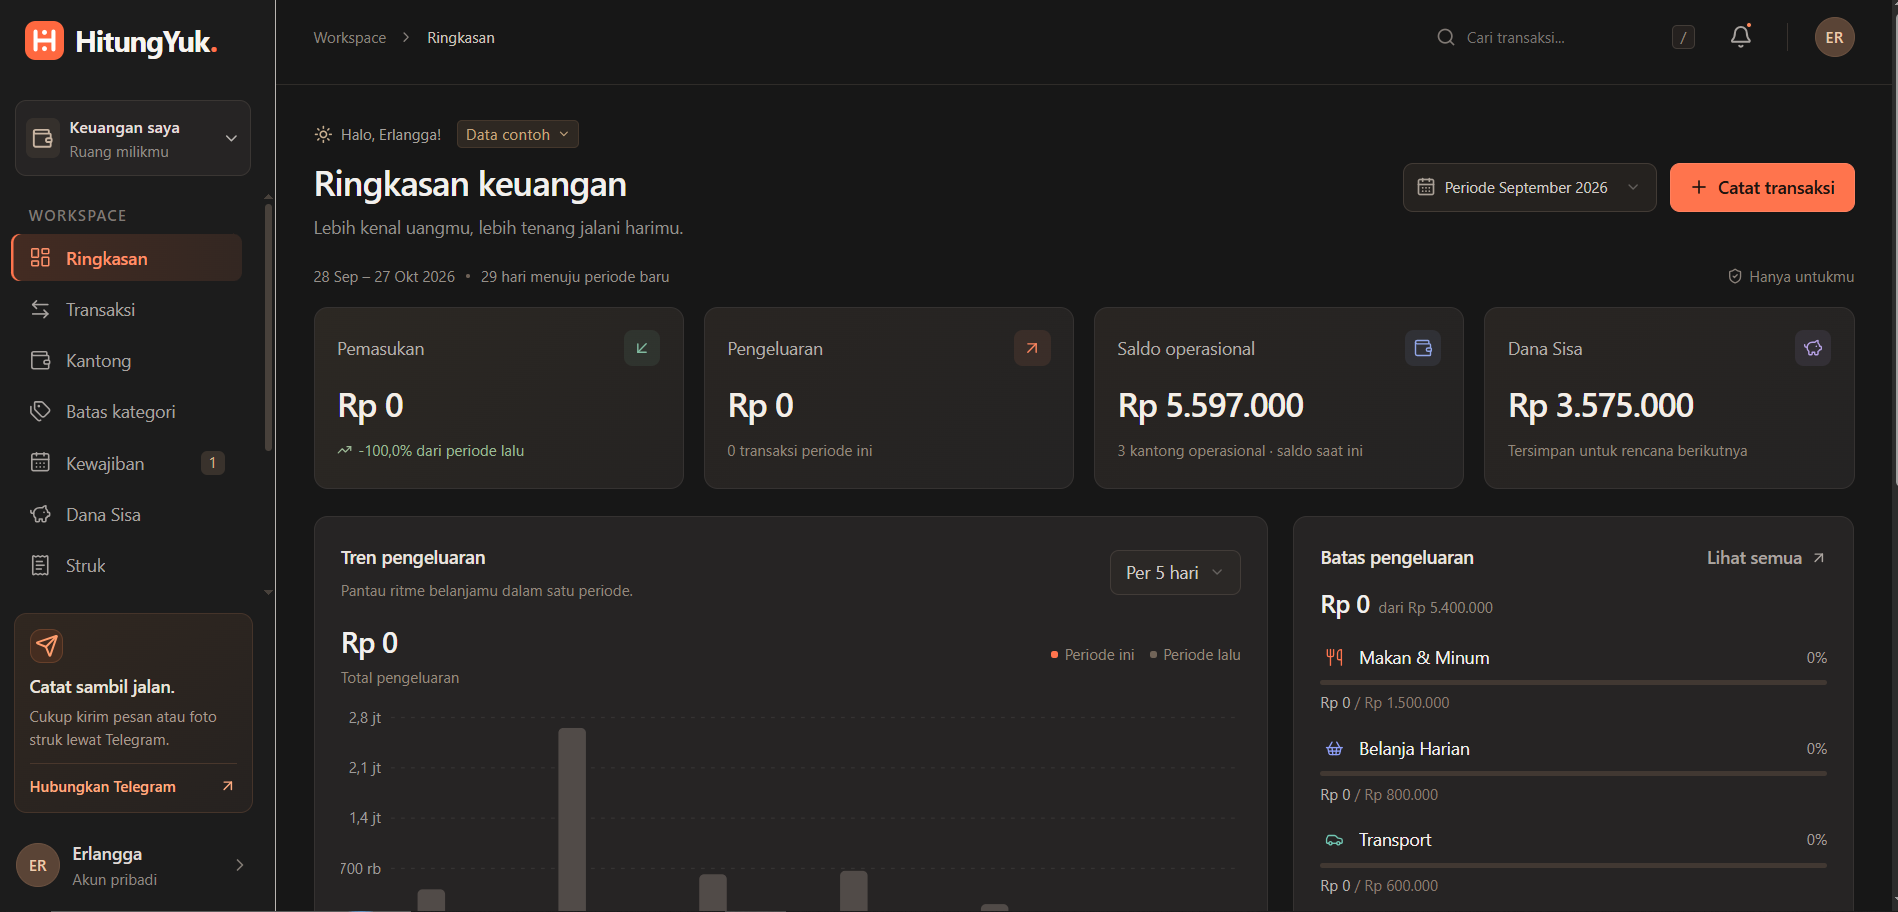Click the Transaksi arrows icon

[40, 309]
